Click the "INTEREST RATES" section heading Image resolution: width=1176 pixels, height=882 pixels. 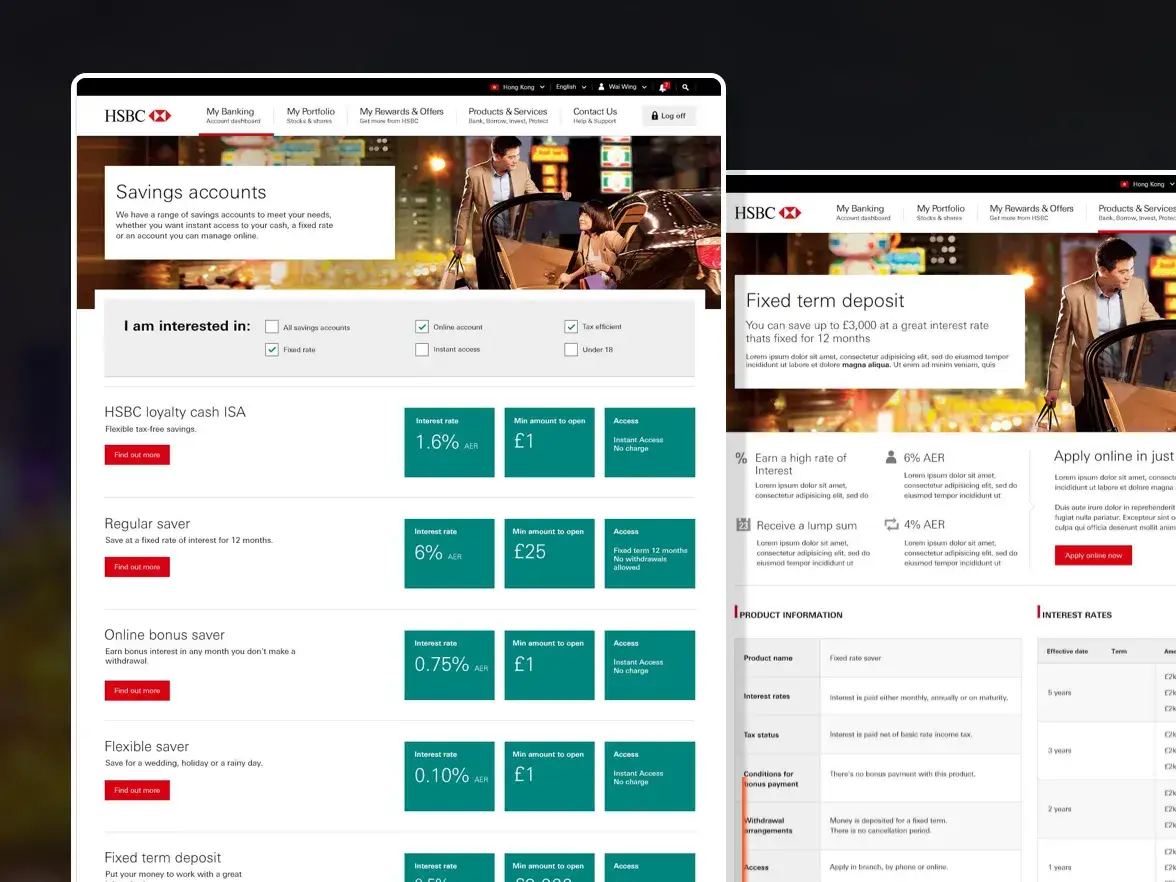pos(1076,615)
